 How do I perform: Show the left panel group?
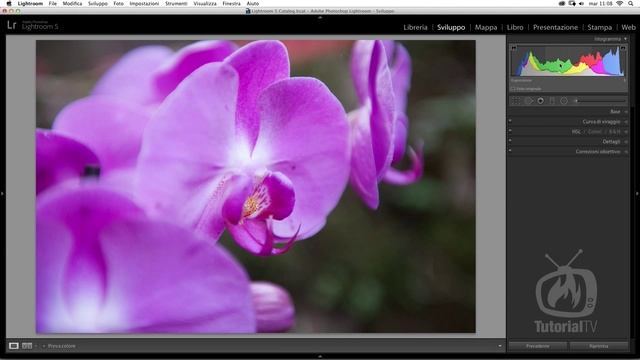coord(2,193)
